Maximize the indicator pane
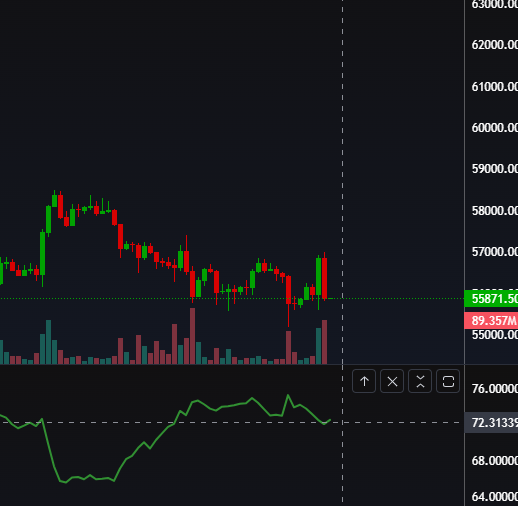This screenshot has width=518, height=506. [448, 381]
